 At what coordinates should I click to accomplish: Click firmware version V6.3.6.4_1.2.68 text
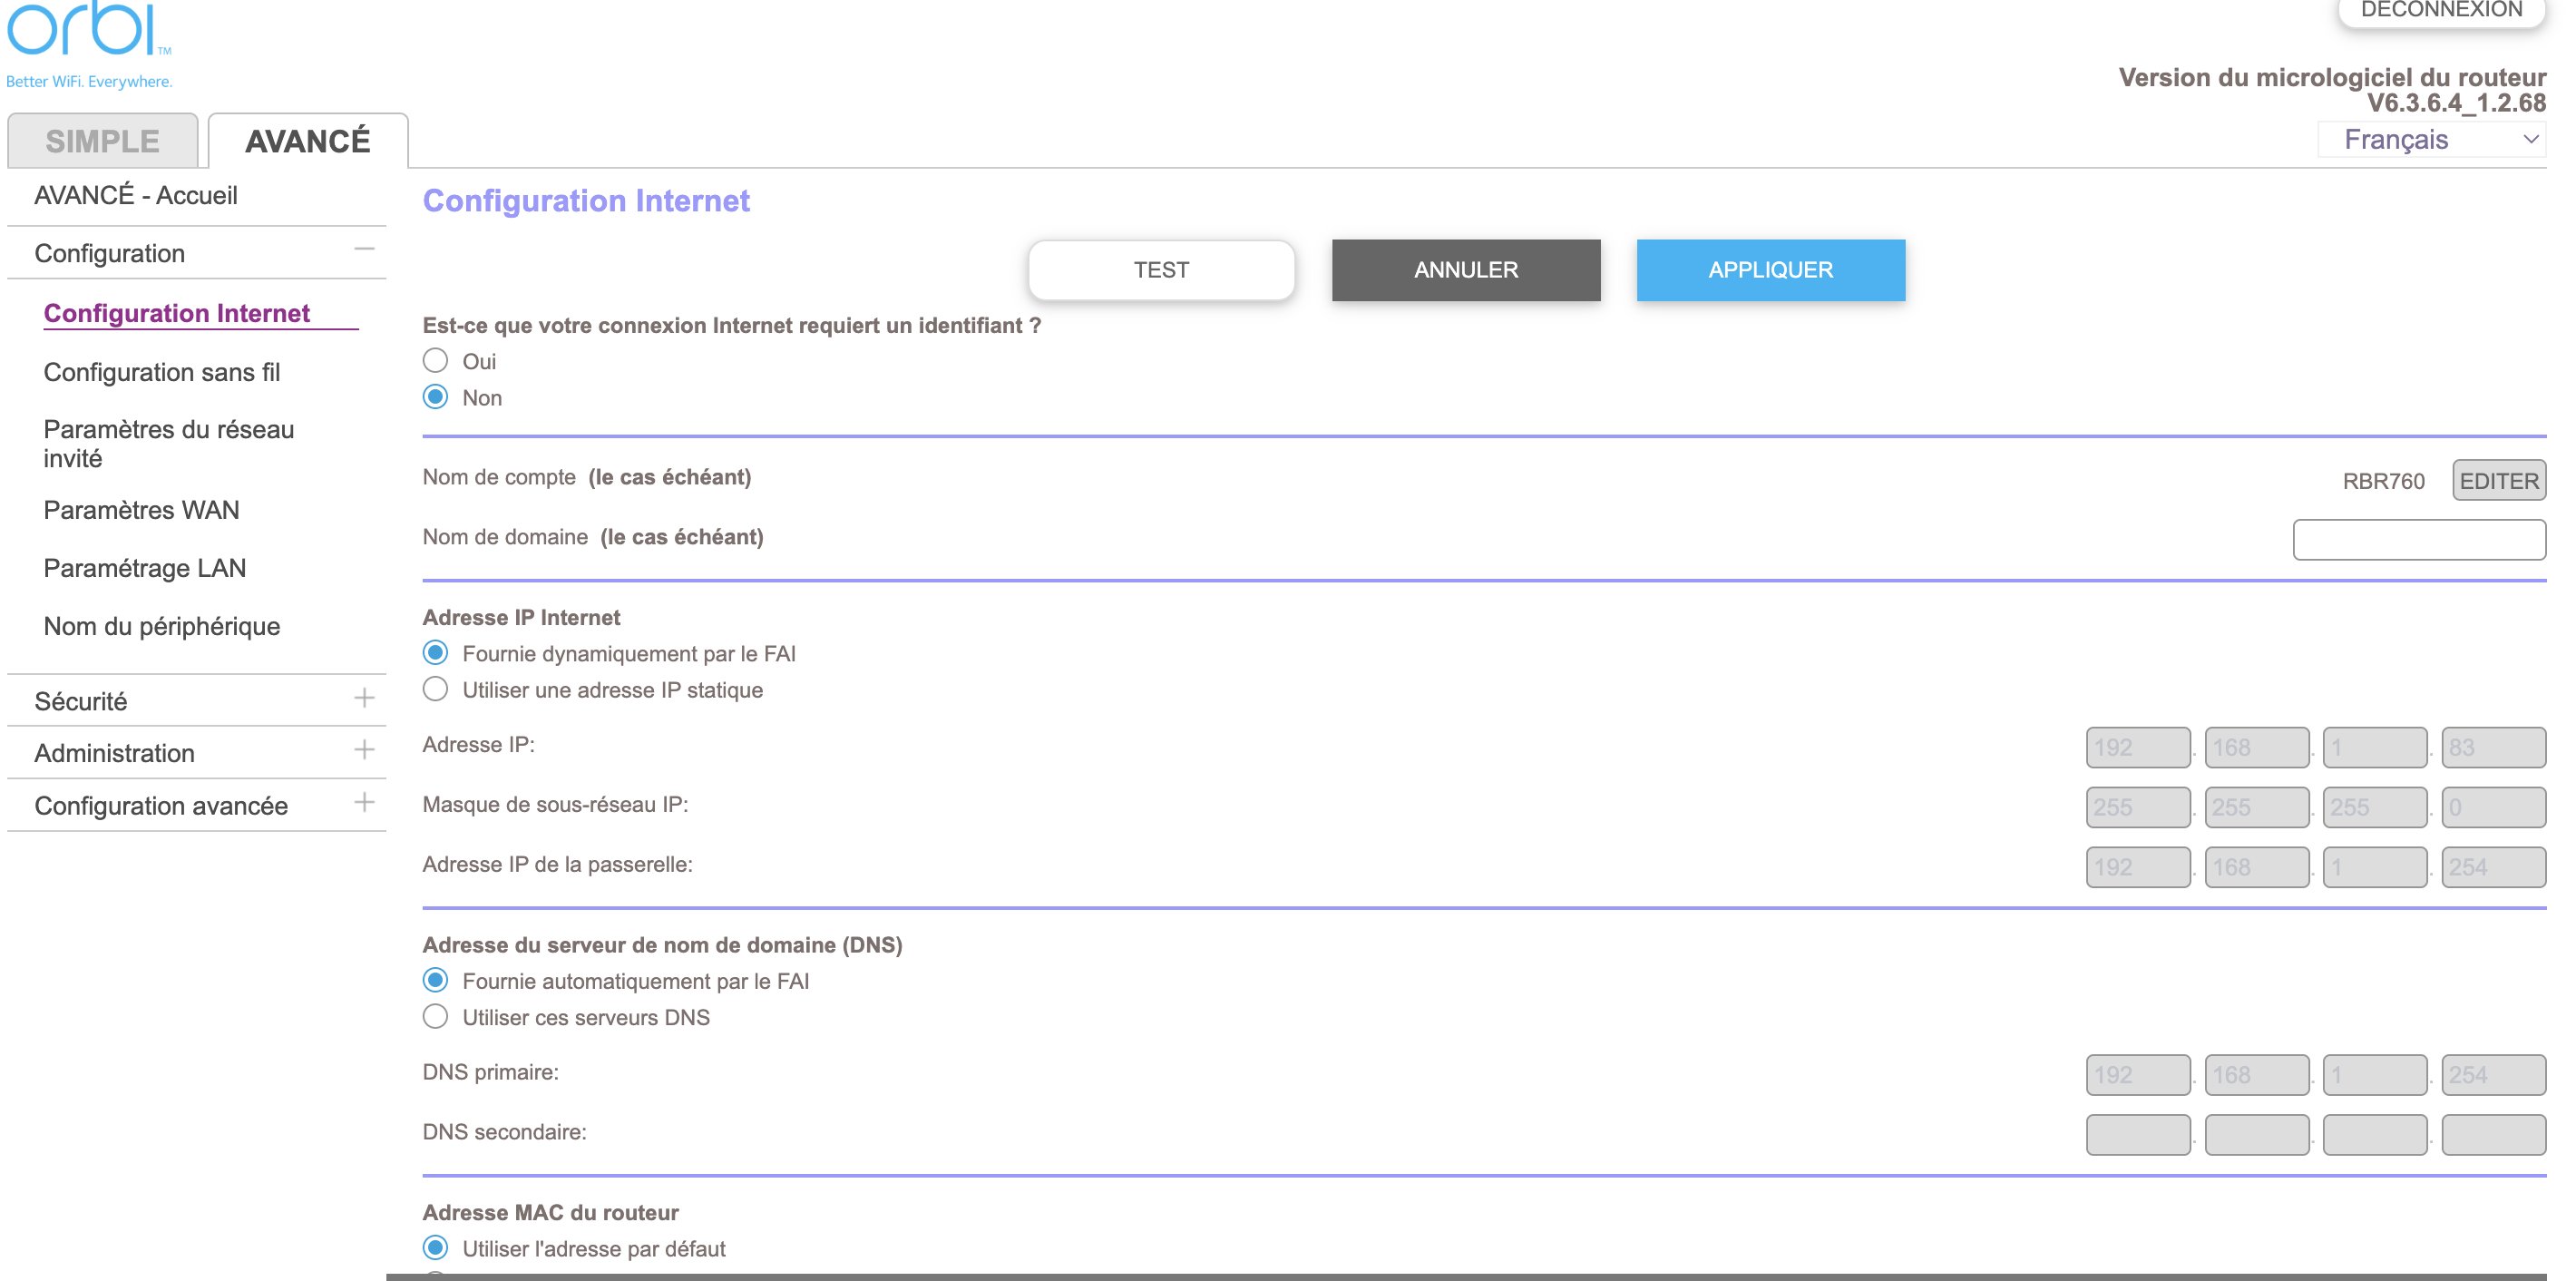pyautogui.click(x=2456, y=103)
